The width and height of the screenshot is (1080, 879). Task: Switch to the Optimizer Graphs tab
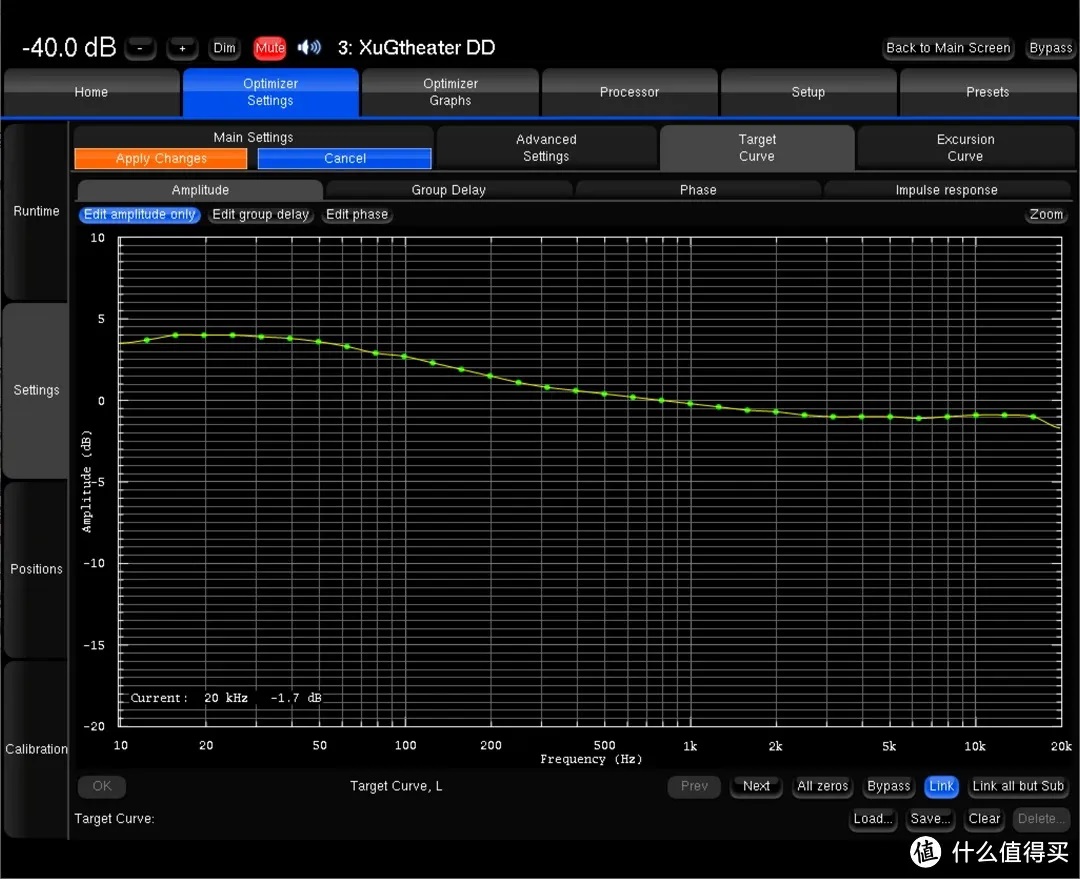[x=450, y=92]
